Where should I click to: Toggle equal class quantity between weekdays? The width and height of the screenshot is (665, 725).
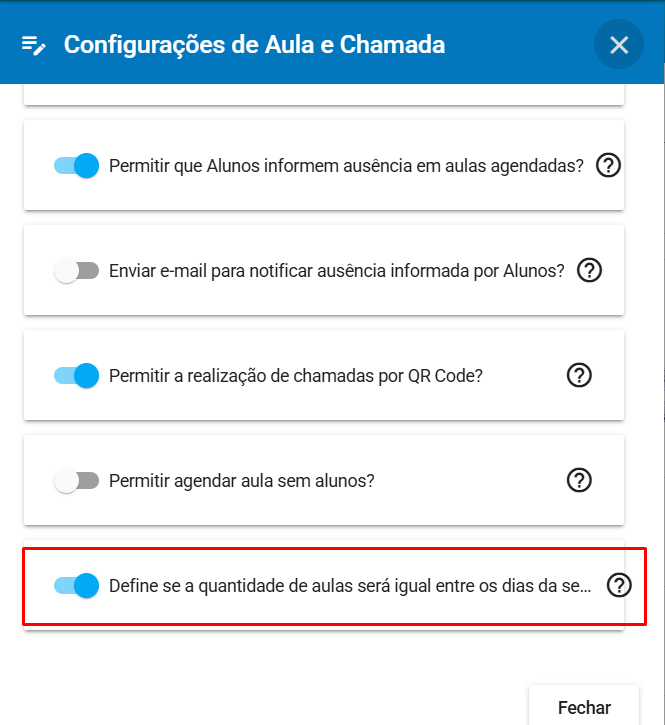[x=76, y=585]
